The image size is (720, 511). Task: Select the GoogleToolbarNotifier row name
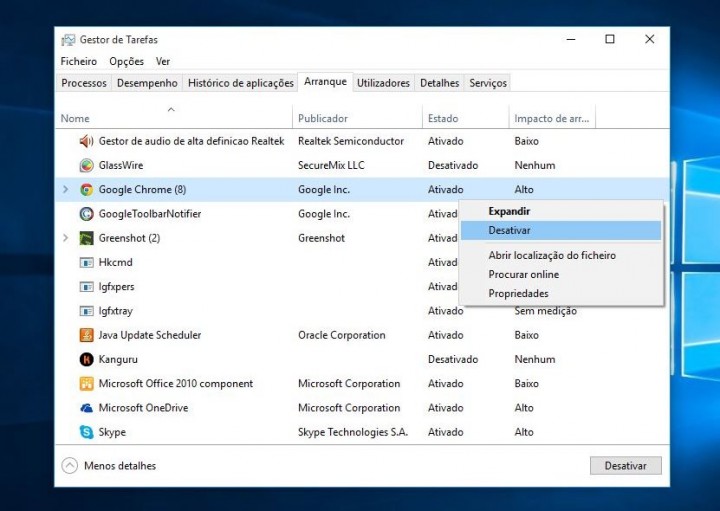click(x=150, y=214)
